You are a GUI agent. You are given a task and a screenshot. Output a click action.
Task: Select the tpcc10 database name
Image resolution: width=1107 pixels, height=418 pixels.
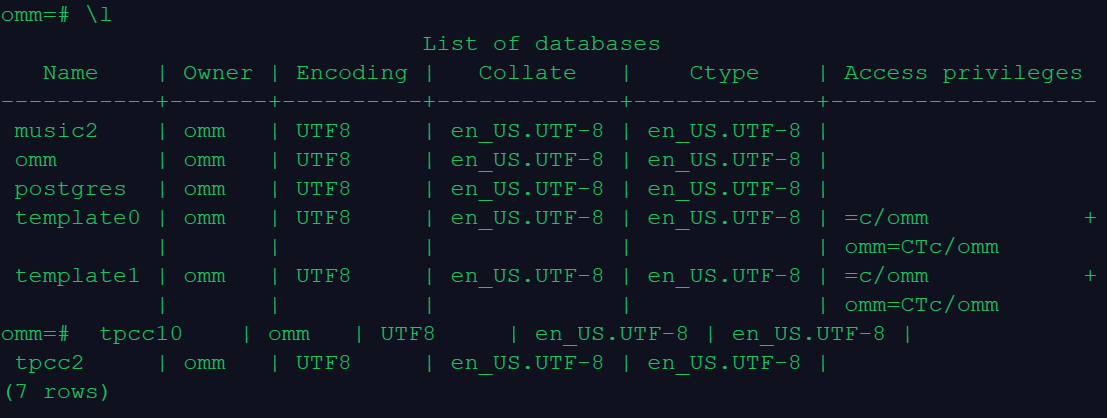pyautogui.click(x=141, y=334)
